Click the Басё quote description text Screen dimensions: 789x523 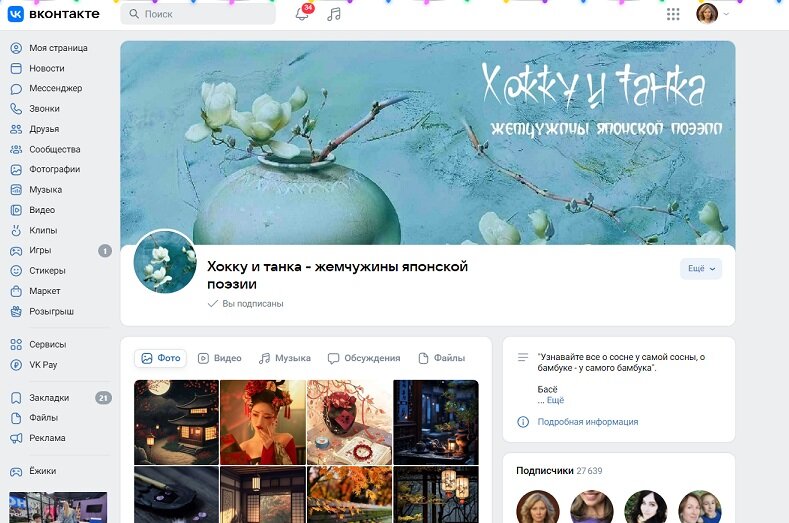coord(621,373)
